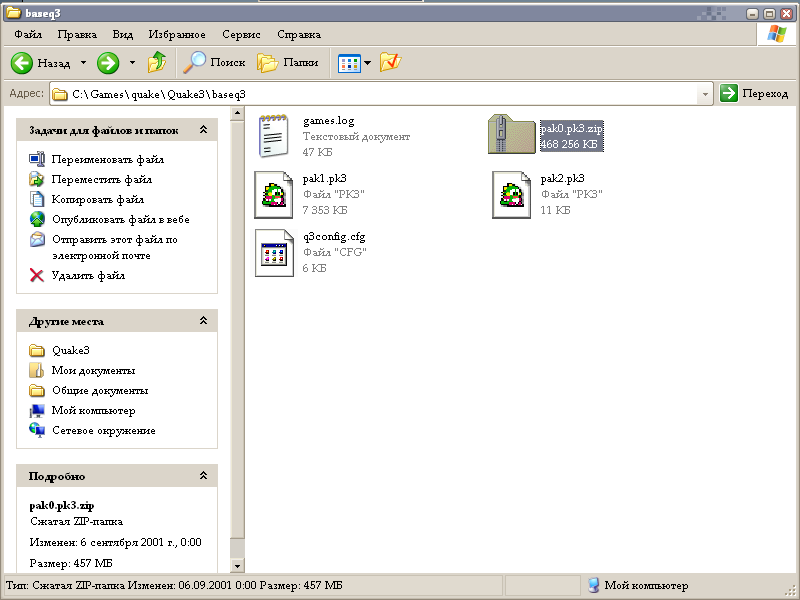This screenshot has height=600, width=800.
Task: Click the move file icon
Action: pos(37,179)
